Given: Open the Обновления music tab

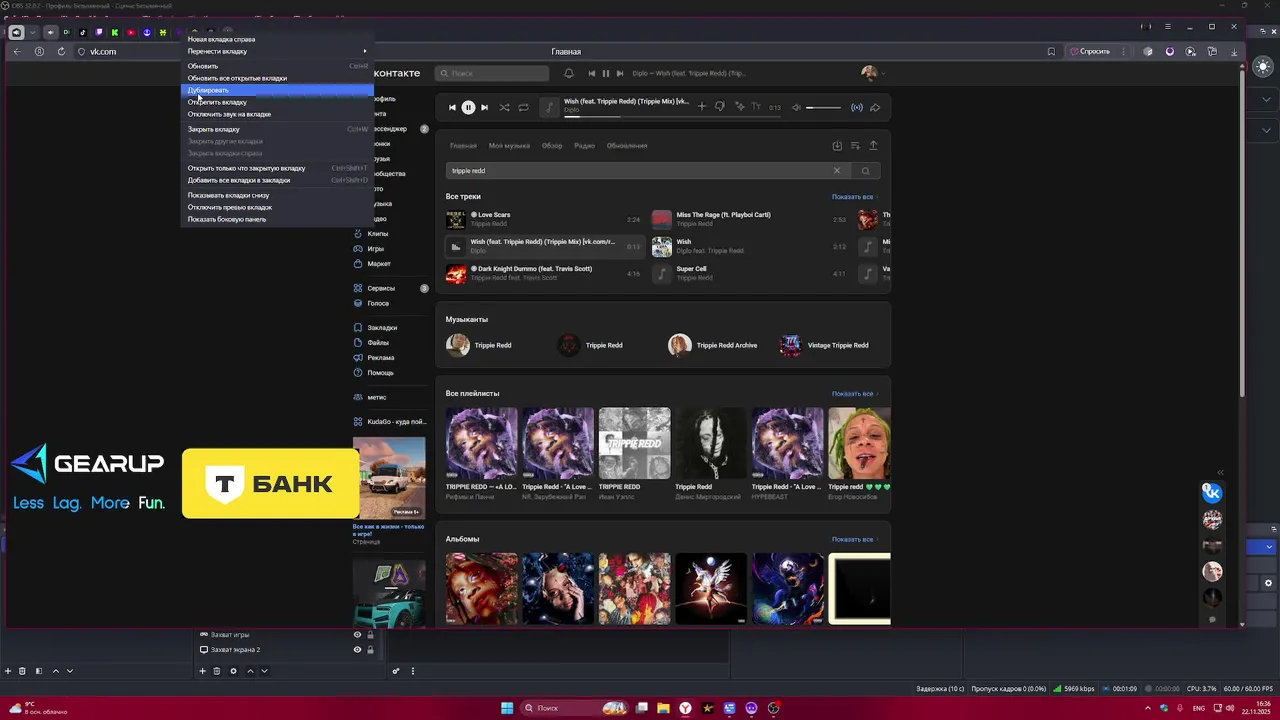Looking at the screenshot, I should point(627,146).
